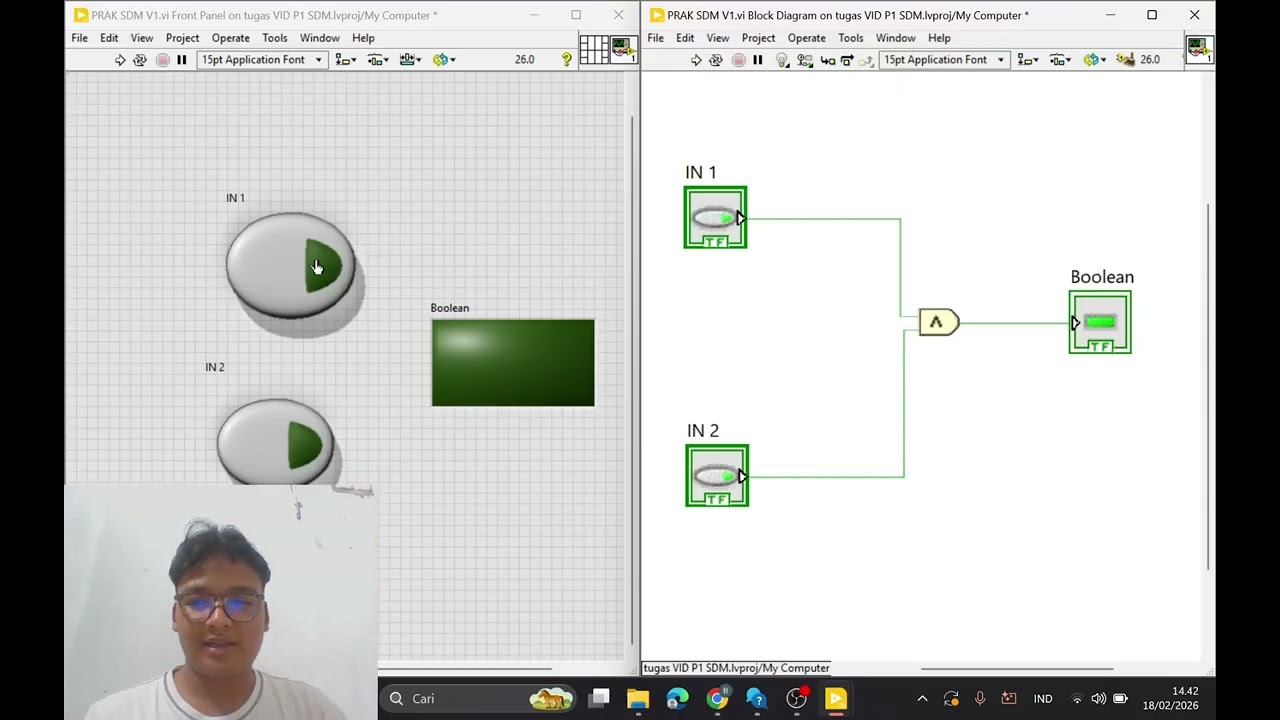The width and height of the screenshot is (1280, 720).
Task: Click VI icon in Block Diagram corner
Action: pyautogui.click(x=1199, y=50)
